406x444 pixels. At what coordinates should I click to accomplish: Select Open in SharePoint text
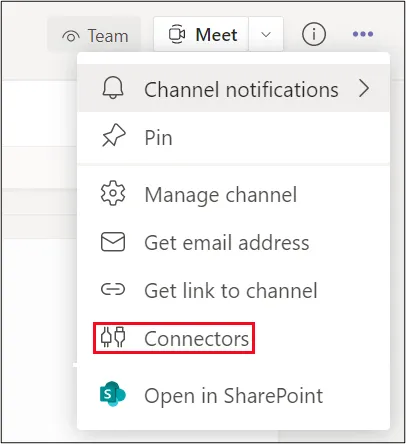click(234, 396)
